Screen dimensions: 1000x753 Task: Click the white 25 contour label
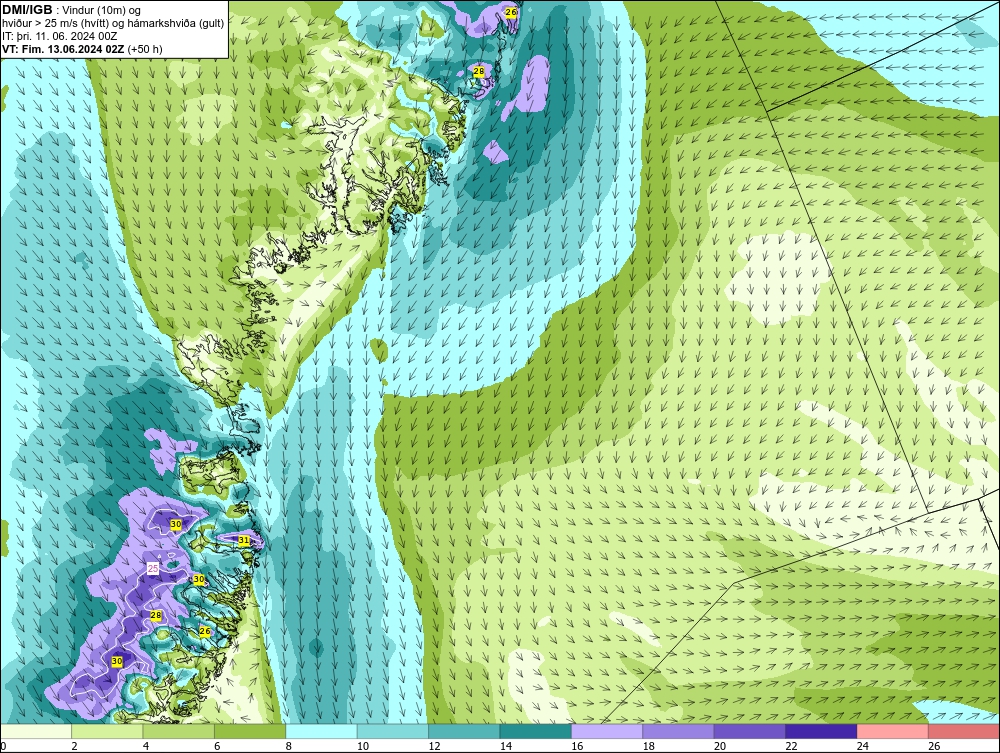(x=153, y=568)
